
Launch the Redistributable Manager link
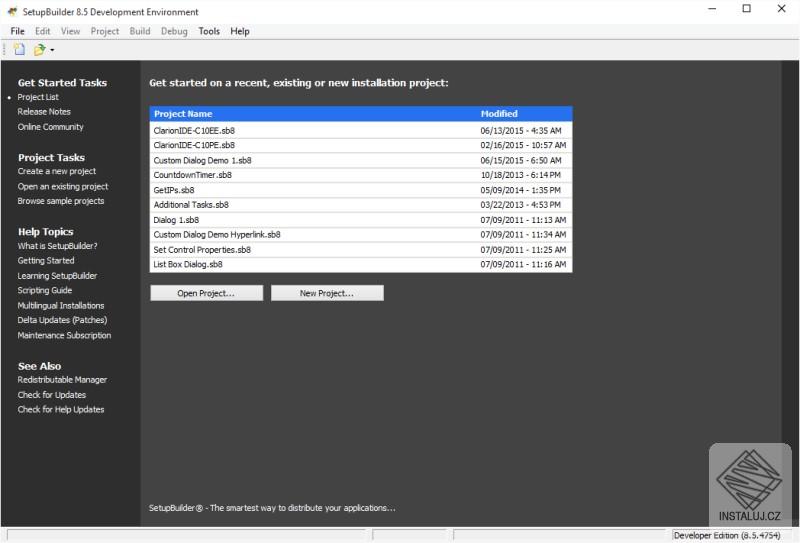(x=62, y=380)
